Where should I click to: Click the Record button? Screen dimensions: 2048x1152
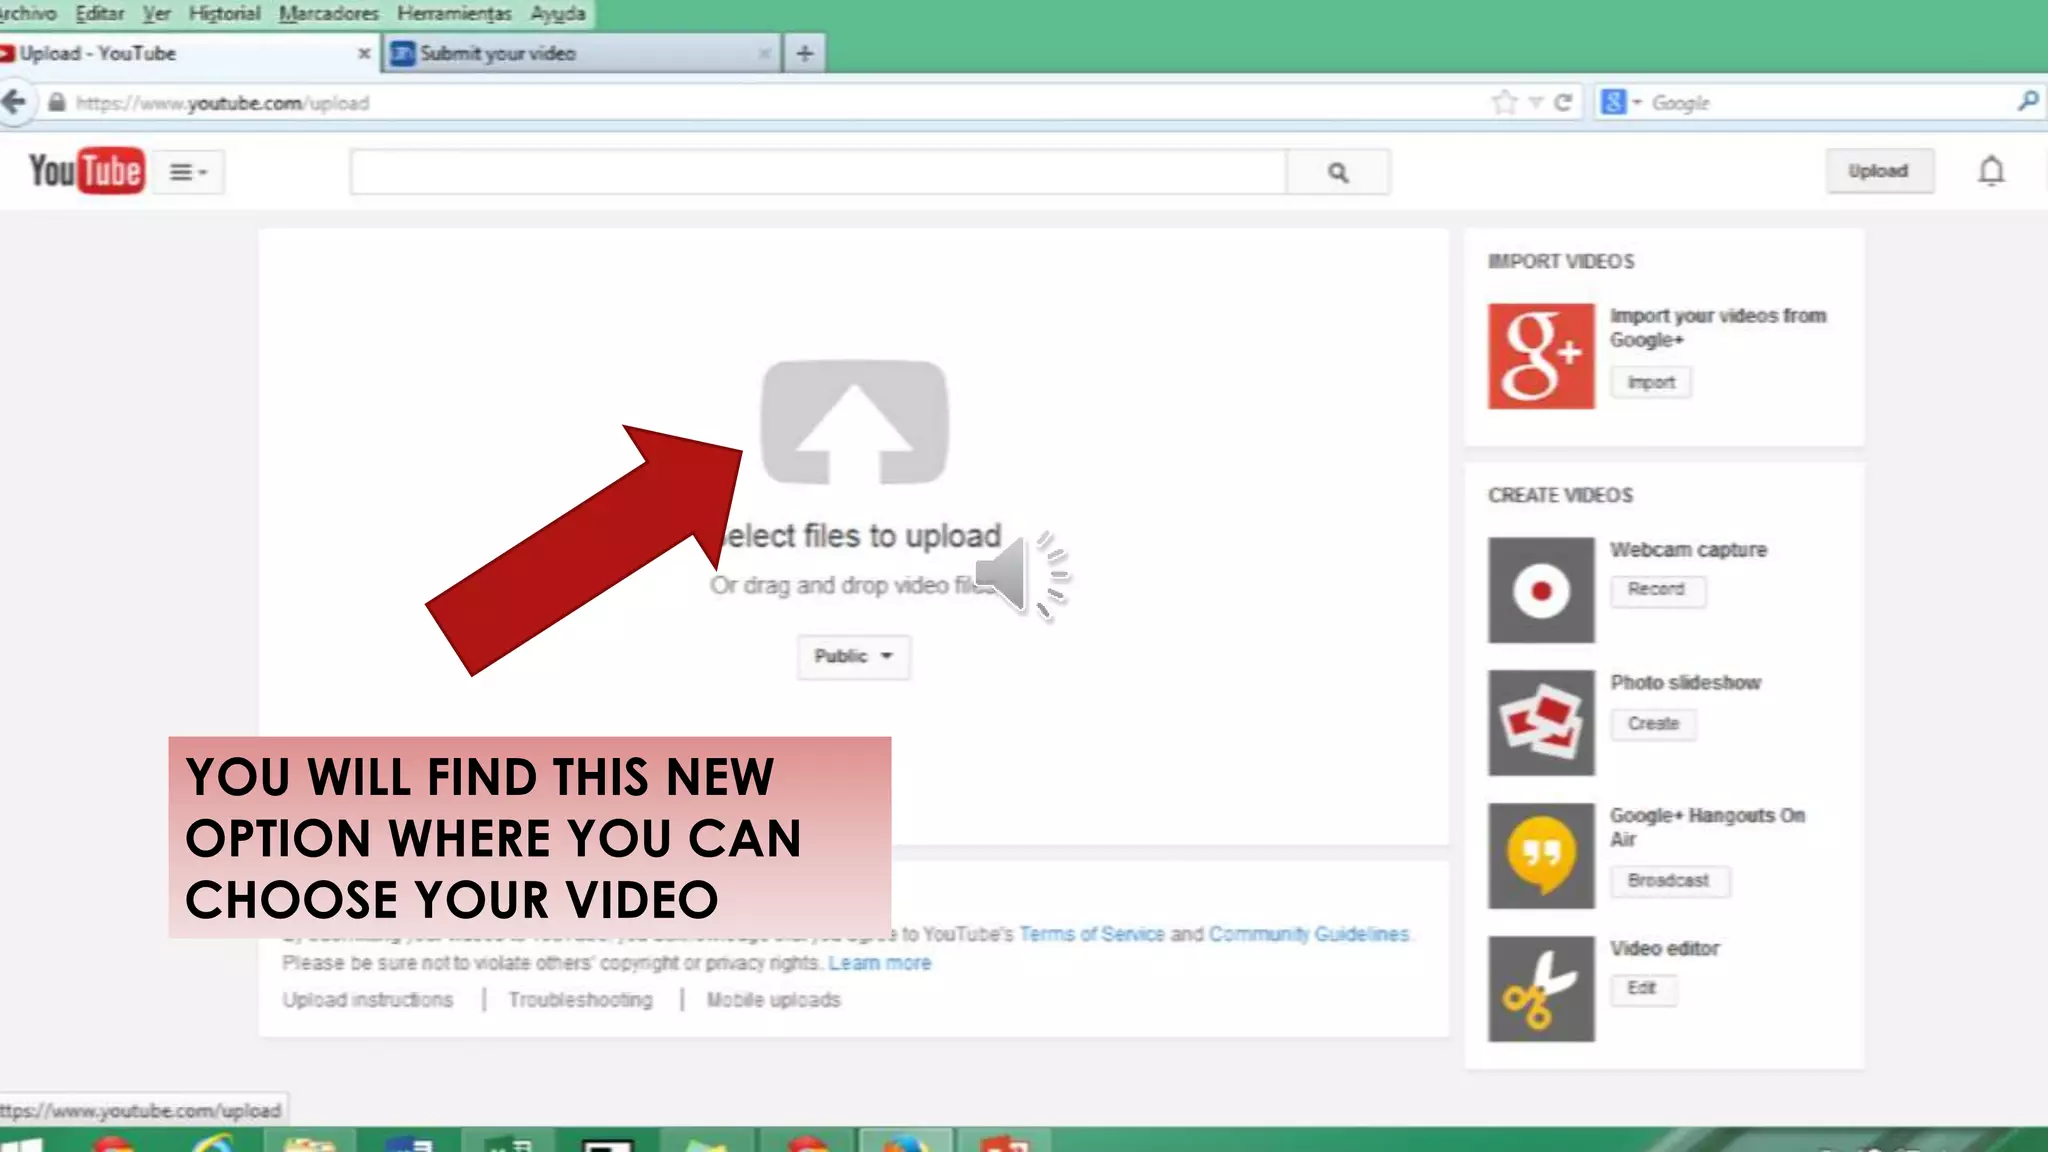pyautogui.click(x=1657, y=590)
